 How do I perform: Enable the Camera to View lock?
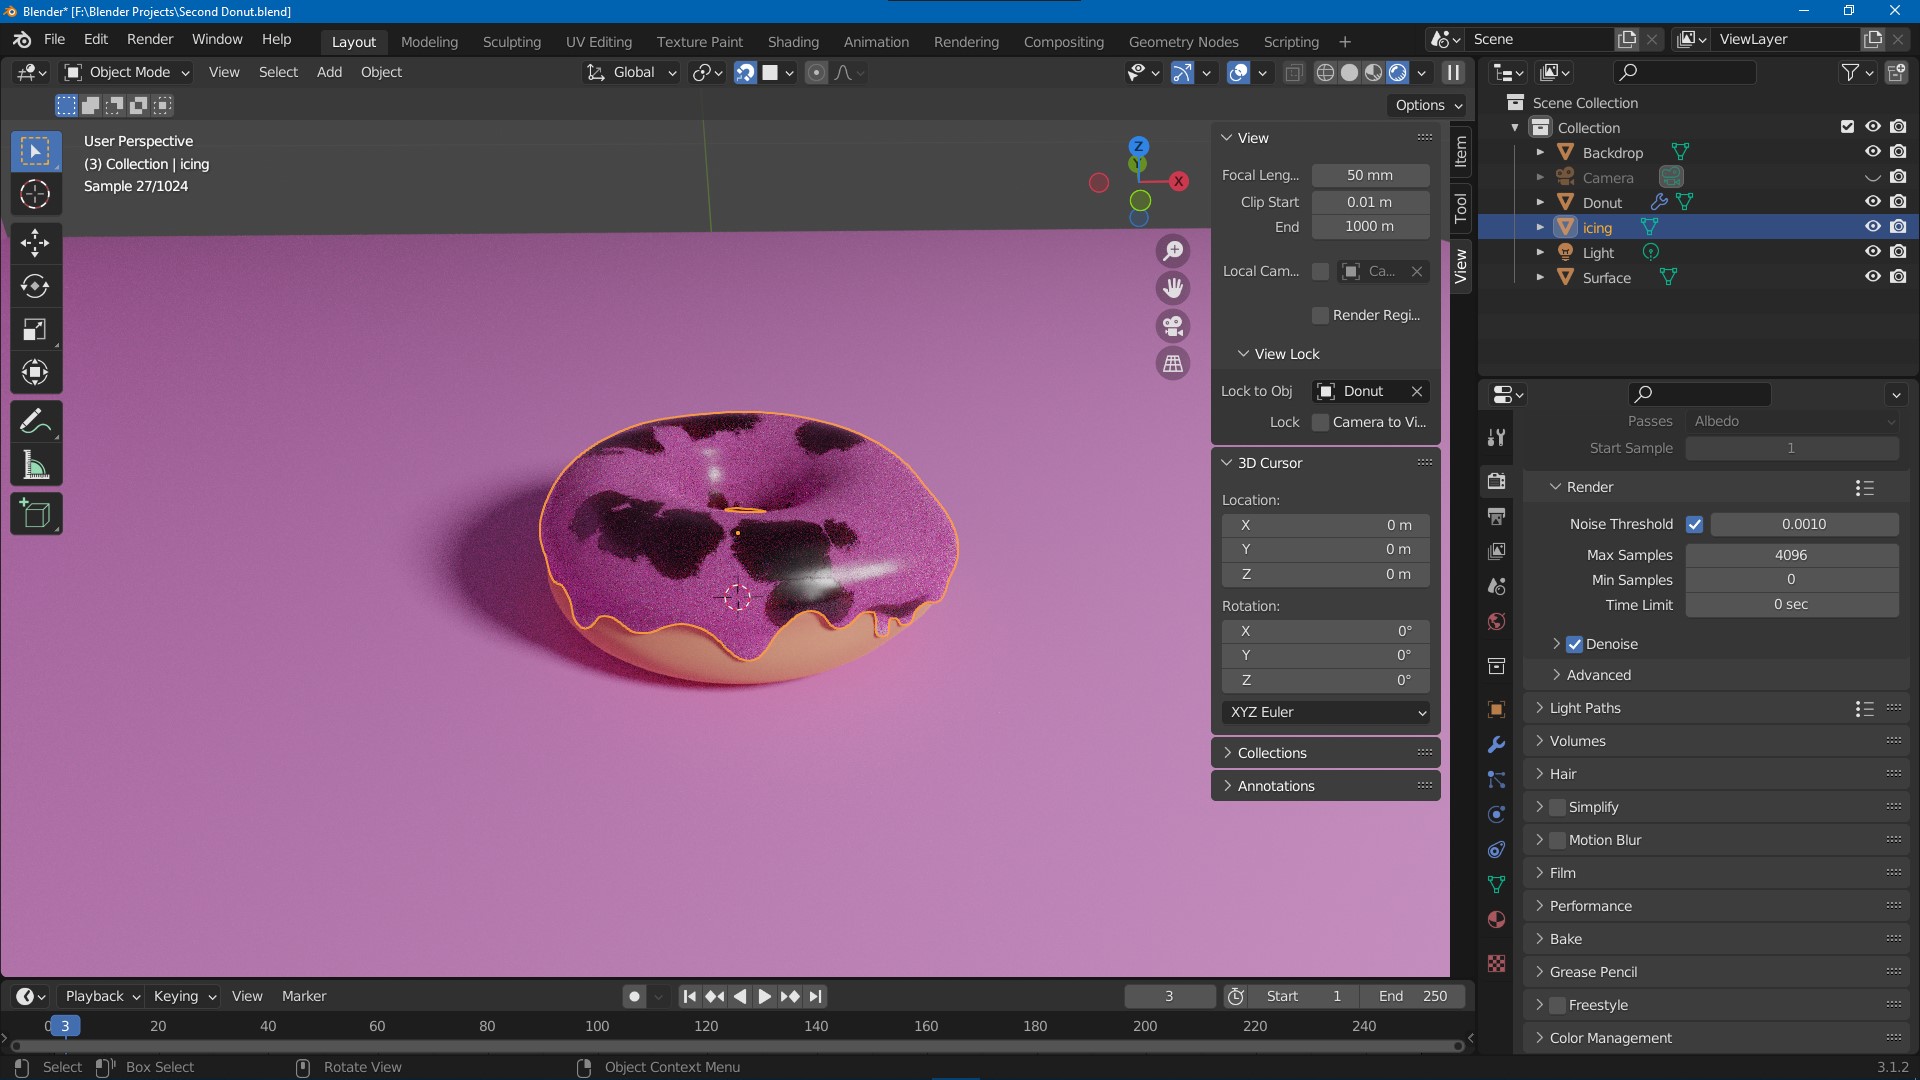pos(1321,422)
